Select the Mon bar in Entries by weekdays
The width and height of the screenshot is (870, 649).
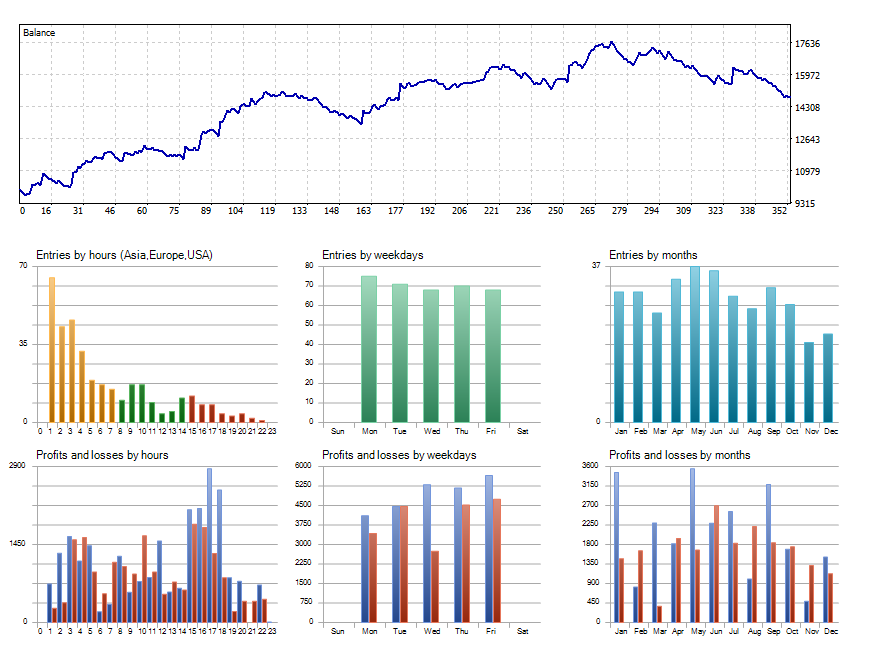369,349
